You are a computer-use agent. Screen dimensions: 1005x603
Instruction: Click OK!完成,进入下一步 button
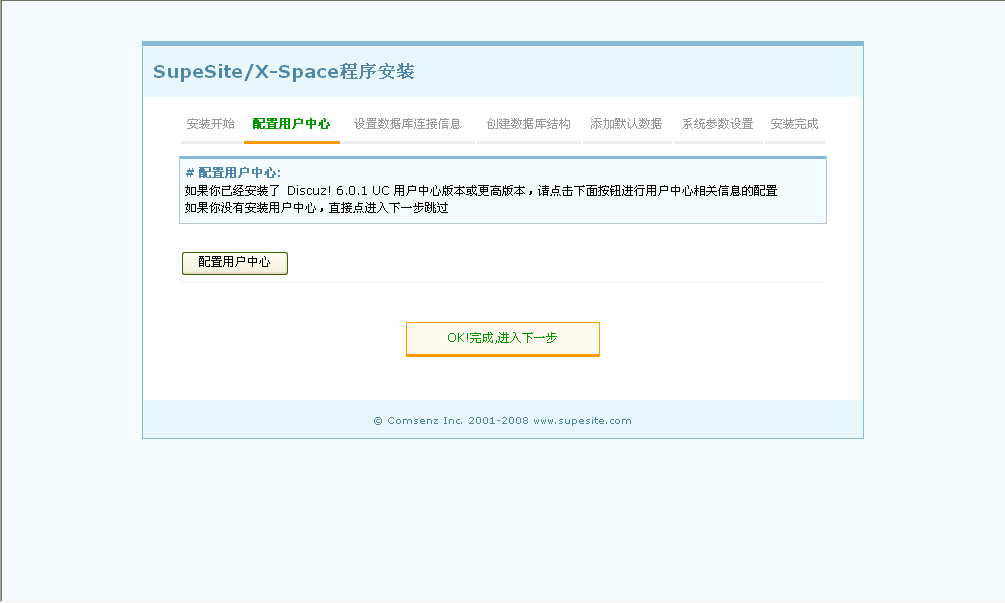point(502,339)
